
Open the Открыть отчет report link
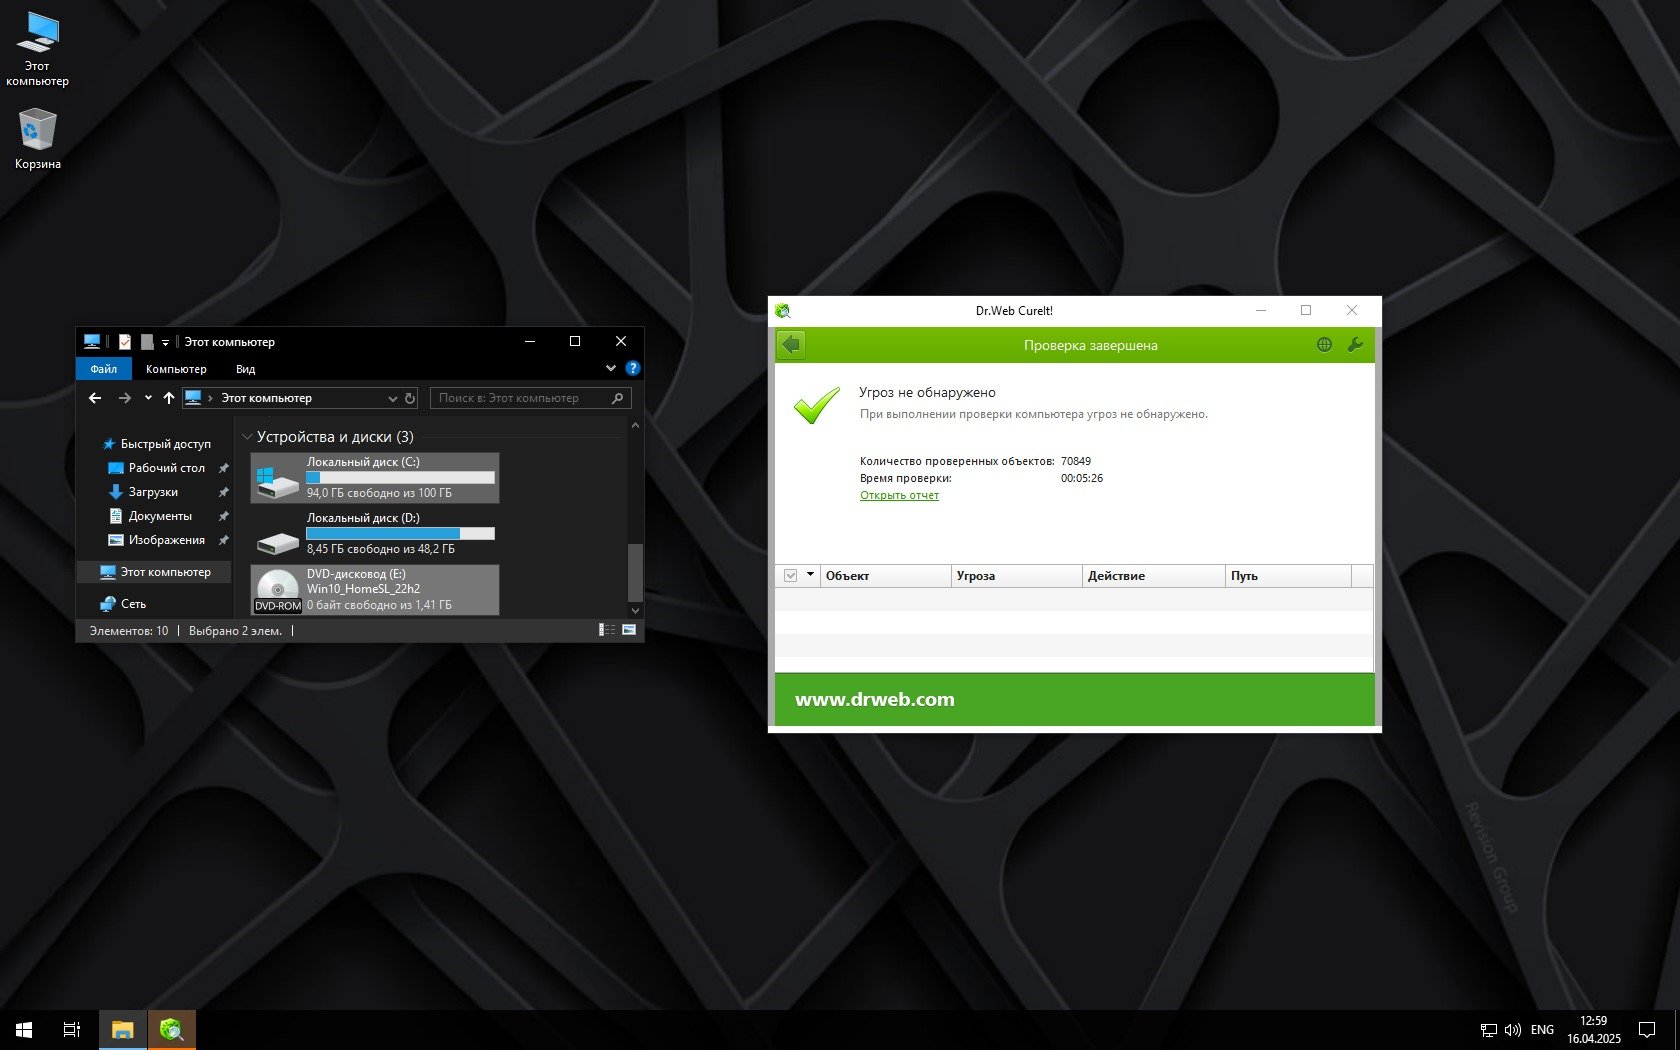899,495
